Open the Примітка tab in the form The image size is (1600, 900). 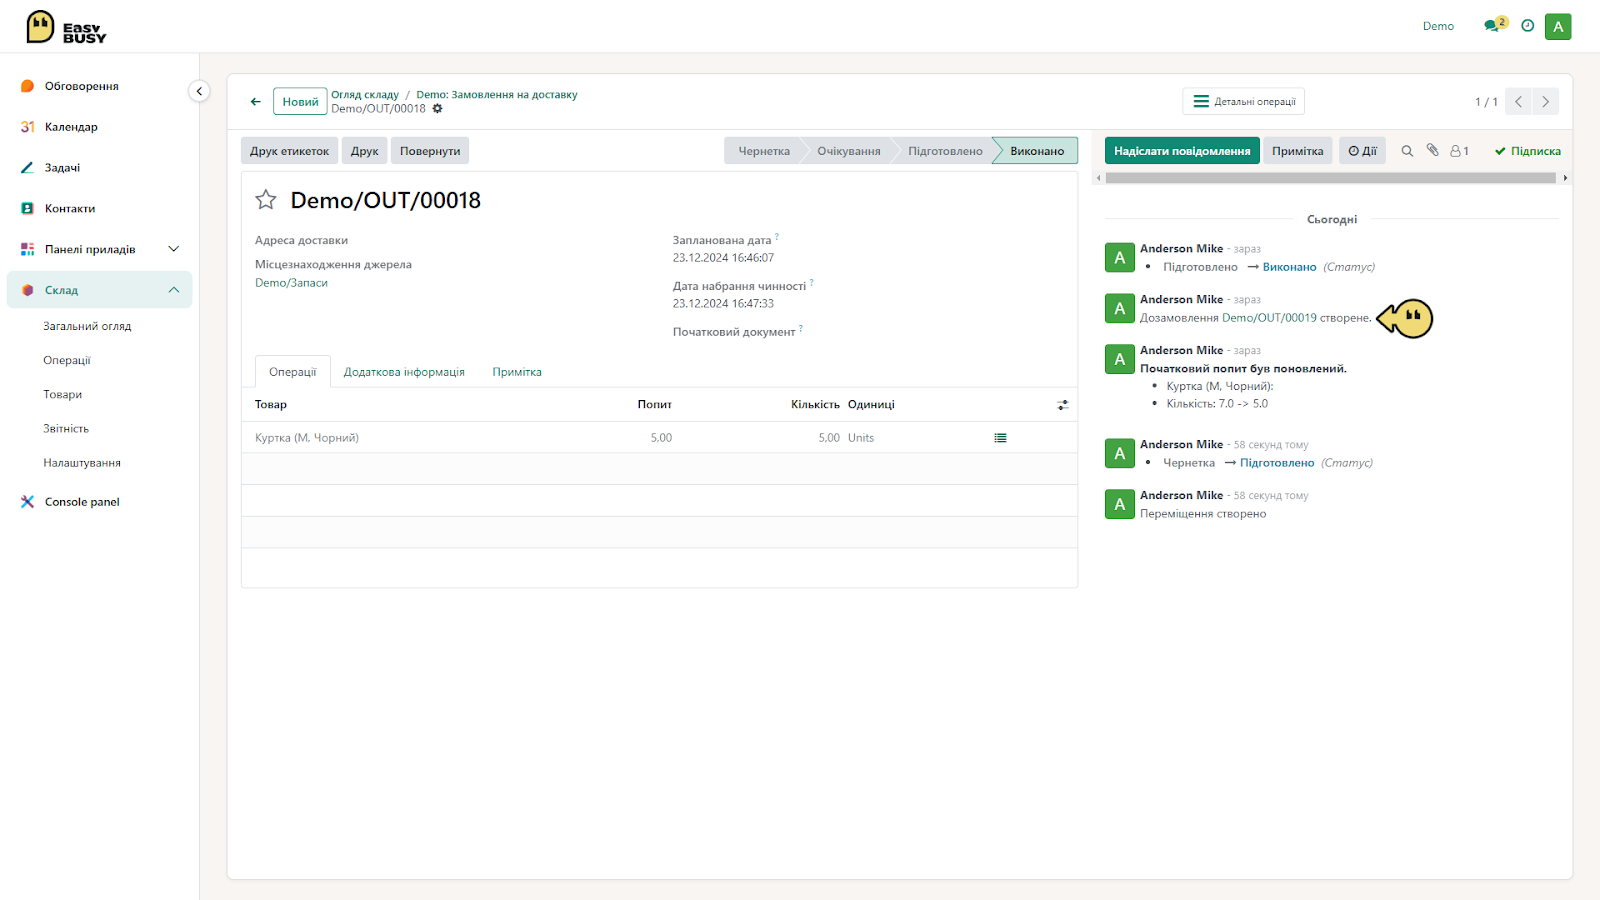517,372
